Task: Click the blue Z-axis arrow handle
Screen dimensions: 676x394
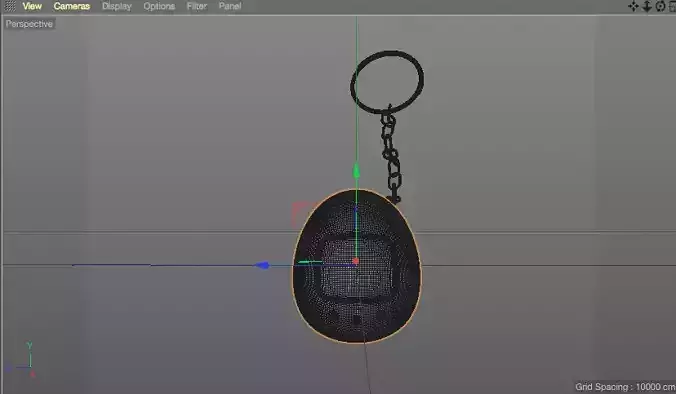Action: pyautogui.click(x=262, y=265)
